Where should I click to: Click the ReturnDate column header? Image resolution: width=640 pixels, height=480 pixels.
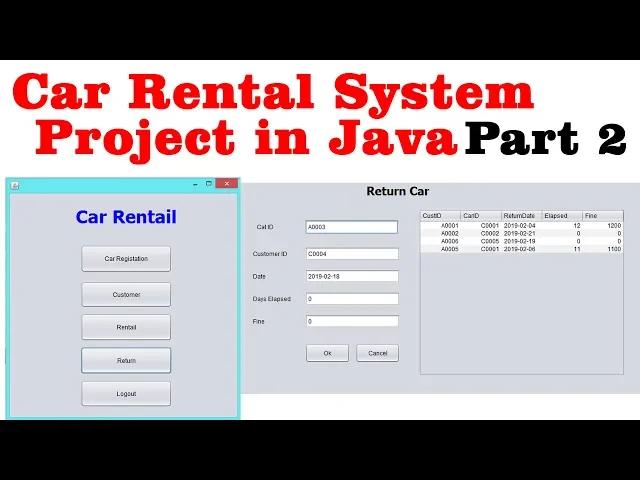pos(522,216)
